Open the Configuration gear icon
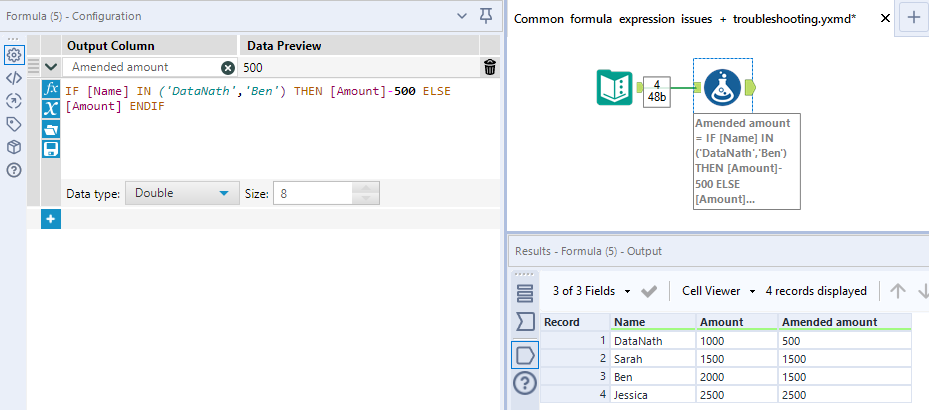 point(13,55)
